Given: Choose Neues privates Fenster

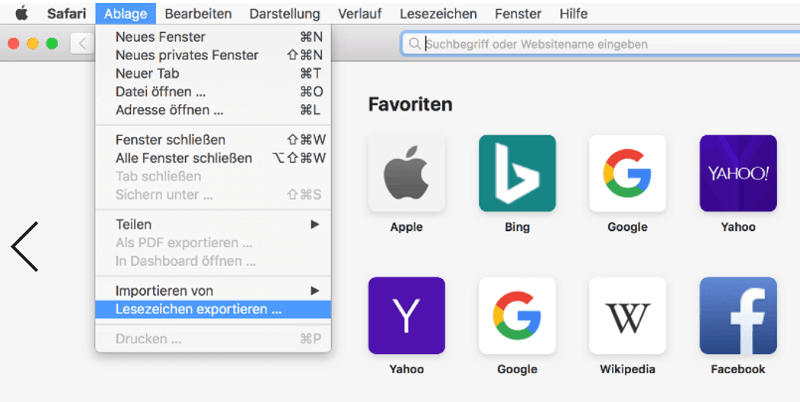Looking at the screenshot, I should [213, 55].
